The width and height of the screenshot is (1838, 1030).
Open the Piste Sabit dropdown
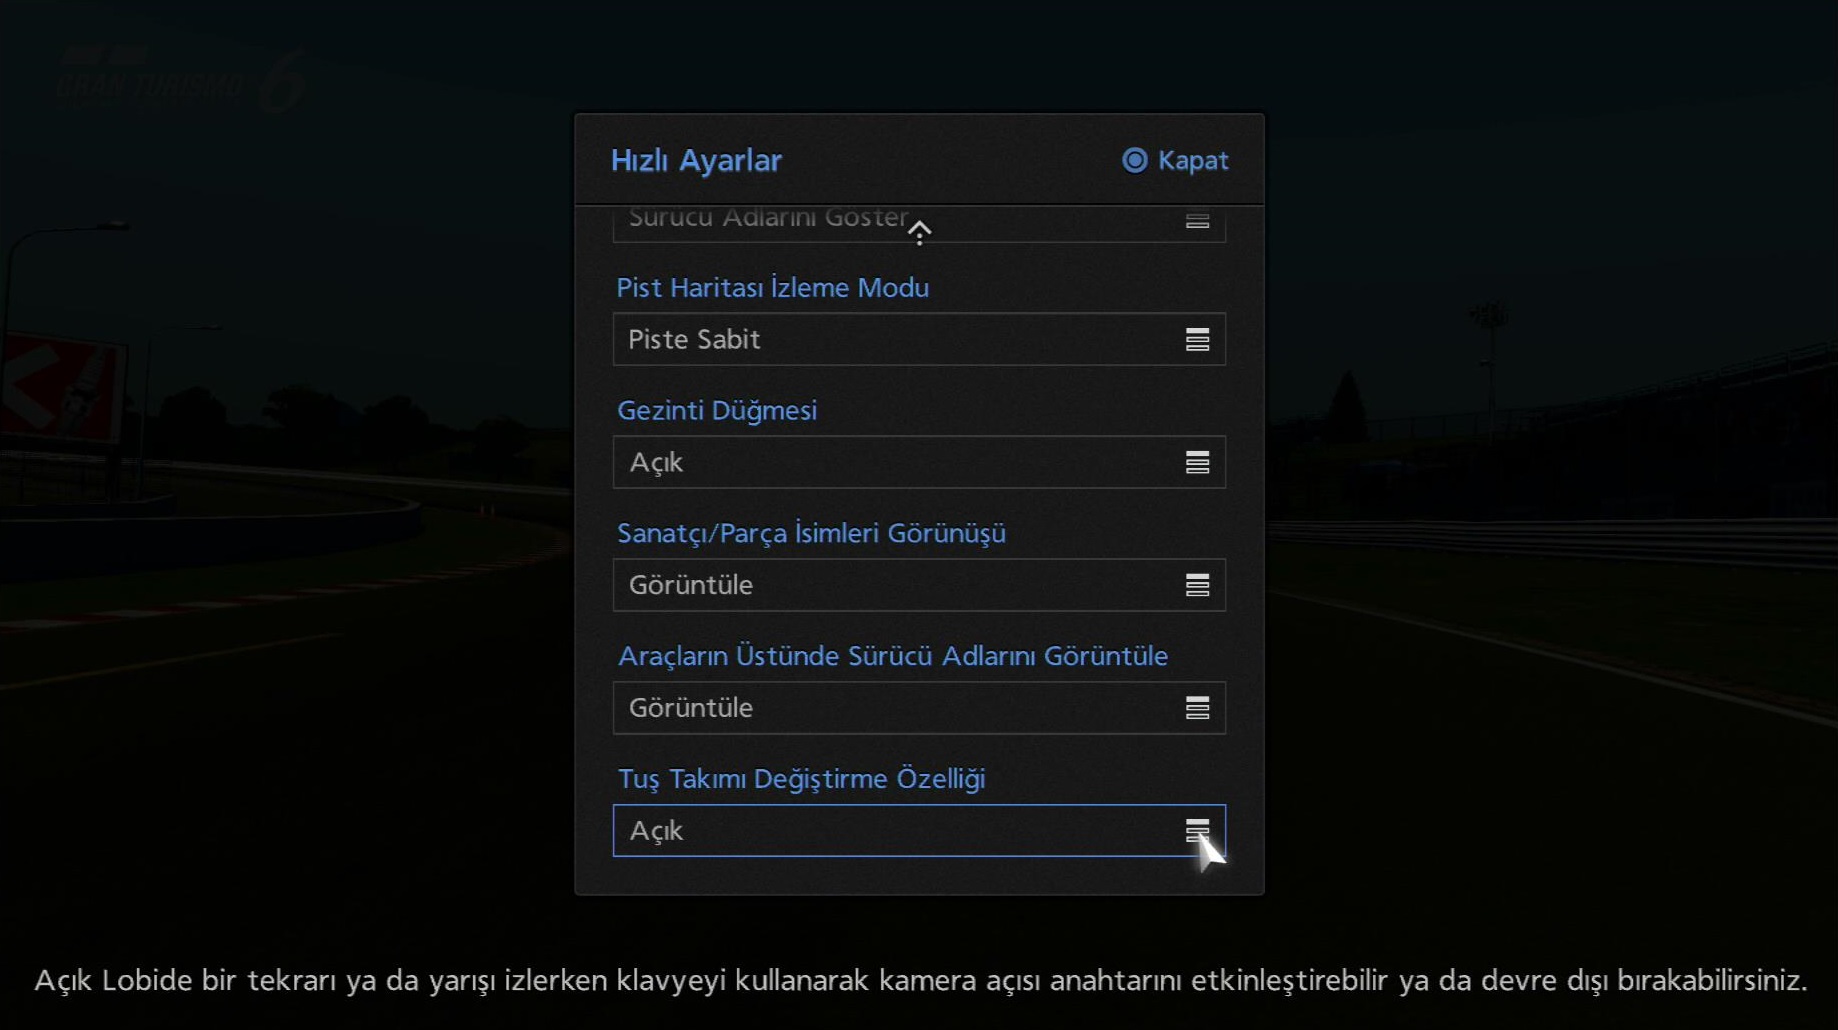coord(900,340)
